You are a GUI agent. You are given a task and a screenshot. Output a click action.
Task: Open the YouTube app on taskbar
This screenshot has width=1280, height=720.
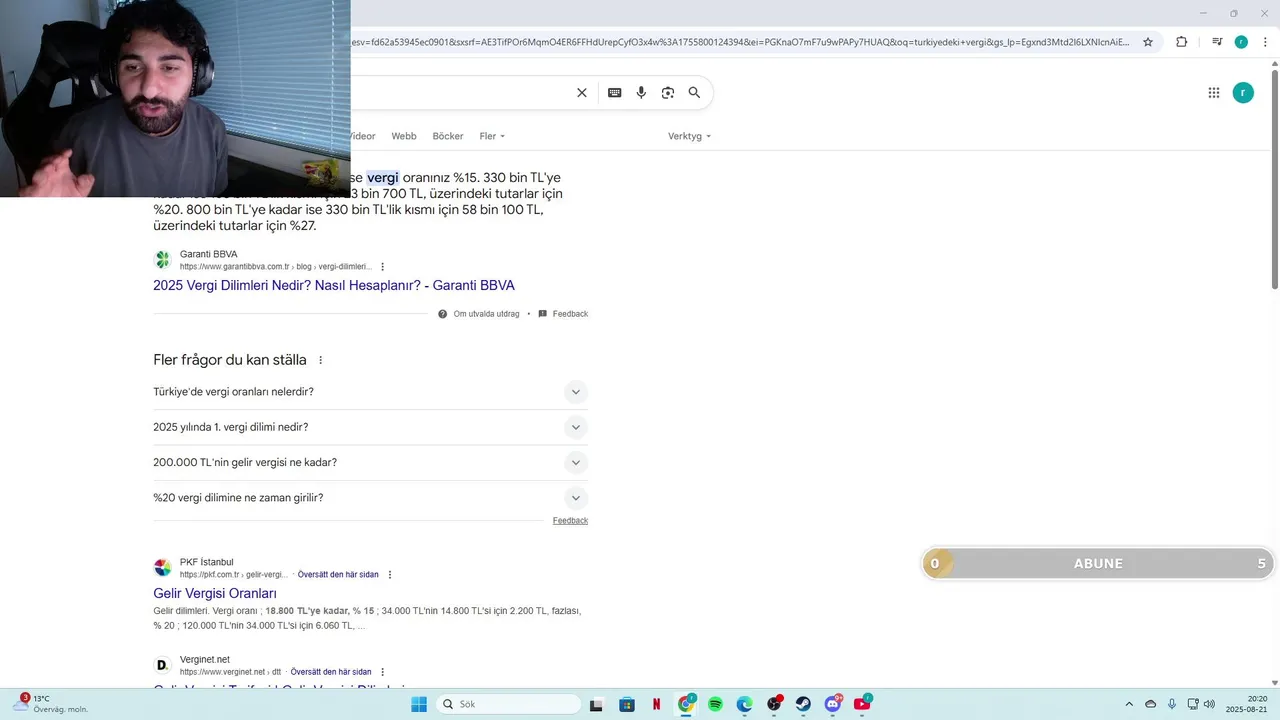point(862,704)
